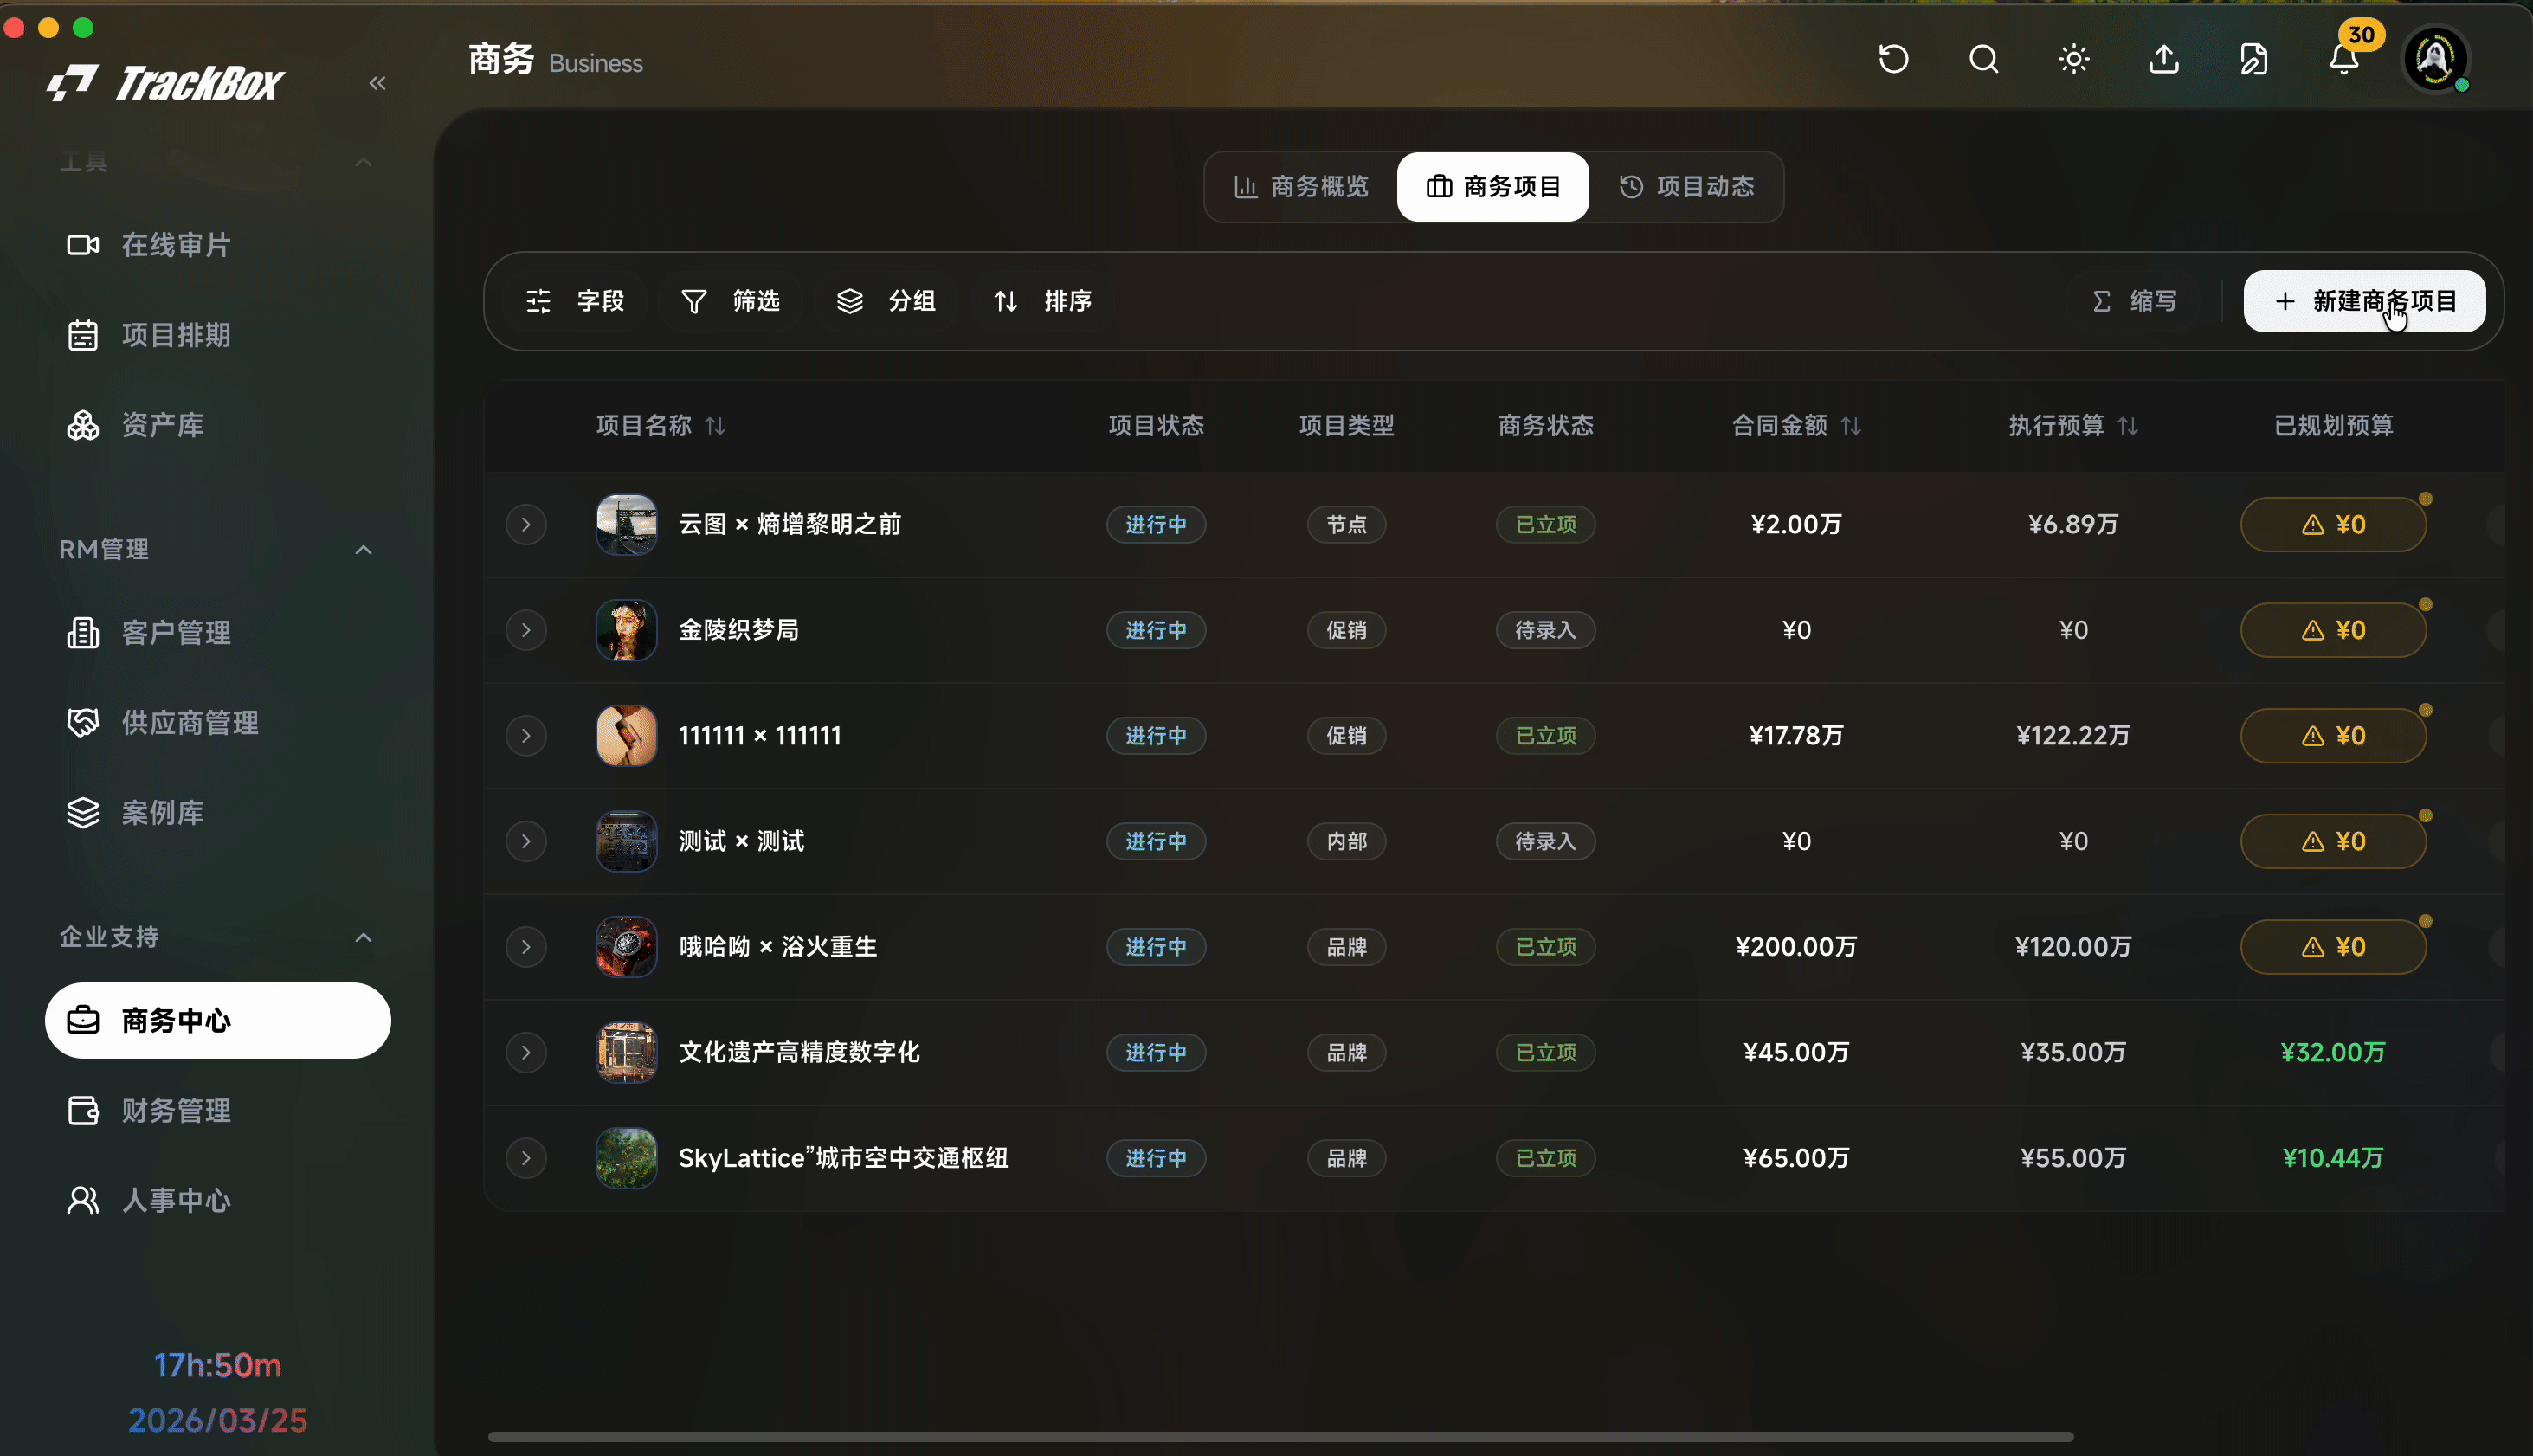Image resolution: width=2533 pixels, height=1456 pixels.
Task: Click 已立项 status in SkyLattice row
Action: (x=1545, y=1158)
